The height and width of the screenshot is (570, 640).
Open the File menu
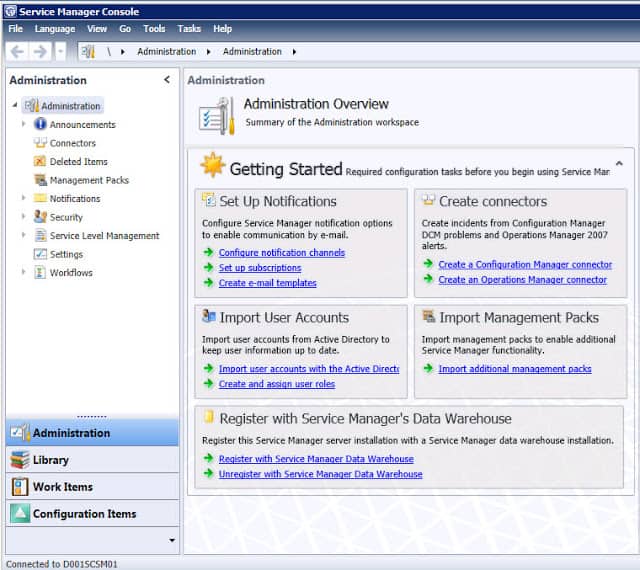[x=16, y=29]
